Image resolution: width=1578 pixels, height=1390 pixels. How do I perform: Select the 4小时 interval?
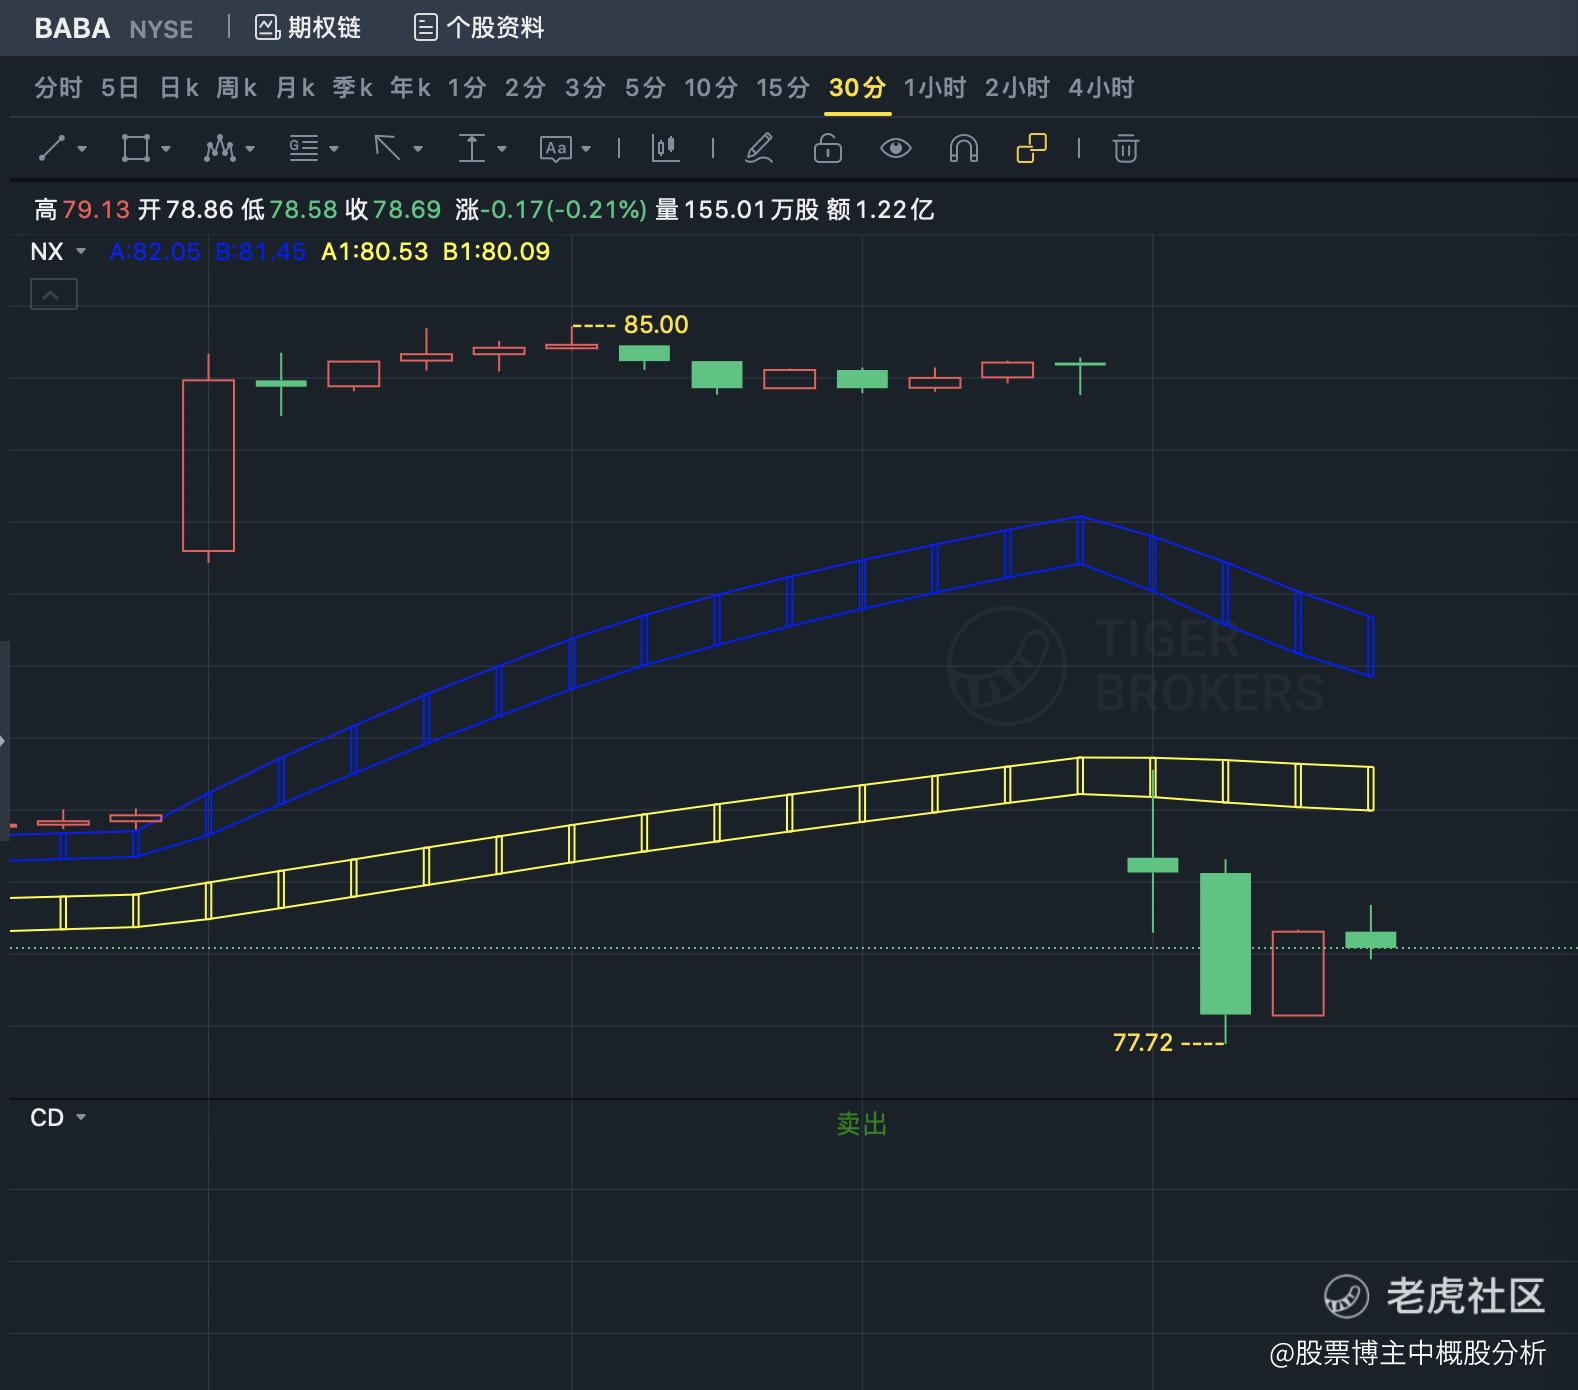pyautogui.click(x=1101, y=88)
